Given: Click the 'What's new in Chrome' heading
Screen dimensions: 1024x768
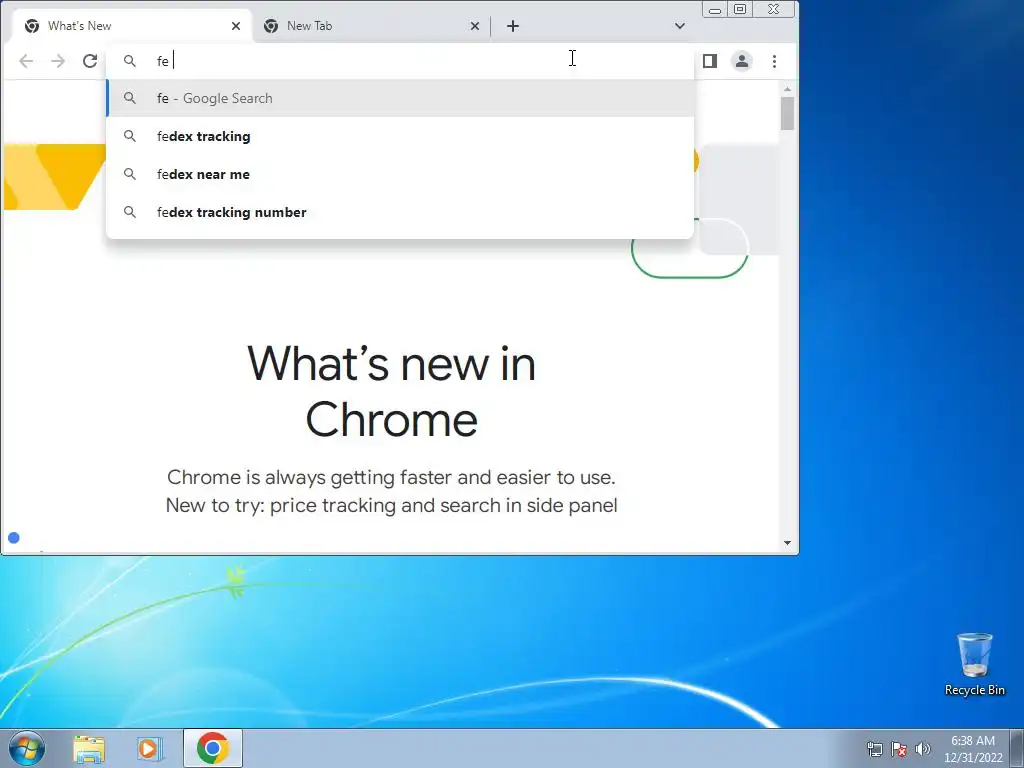Looking at the screenshot, I should click(x=391, y=391).
